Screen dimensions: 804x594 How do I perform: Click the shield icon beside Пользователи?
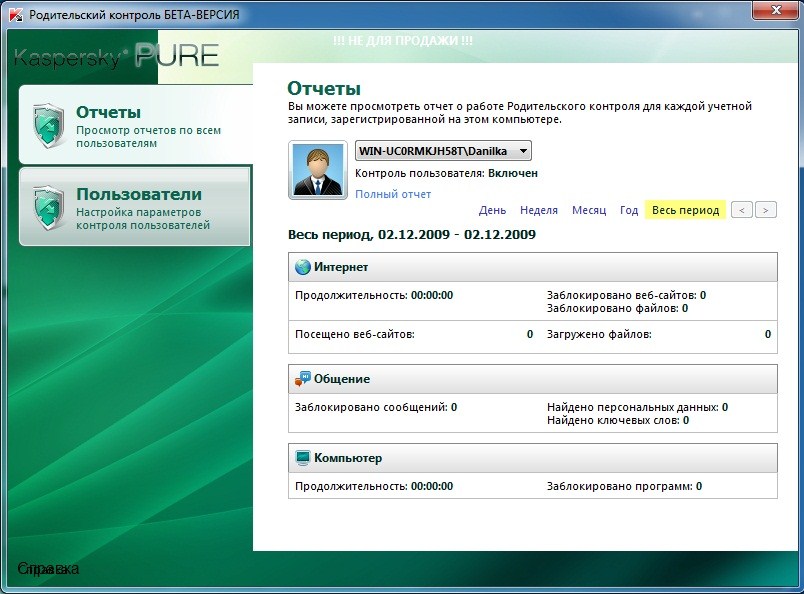pyautogui.click(x=49, y=208)
